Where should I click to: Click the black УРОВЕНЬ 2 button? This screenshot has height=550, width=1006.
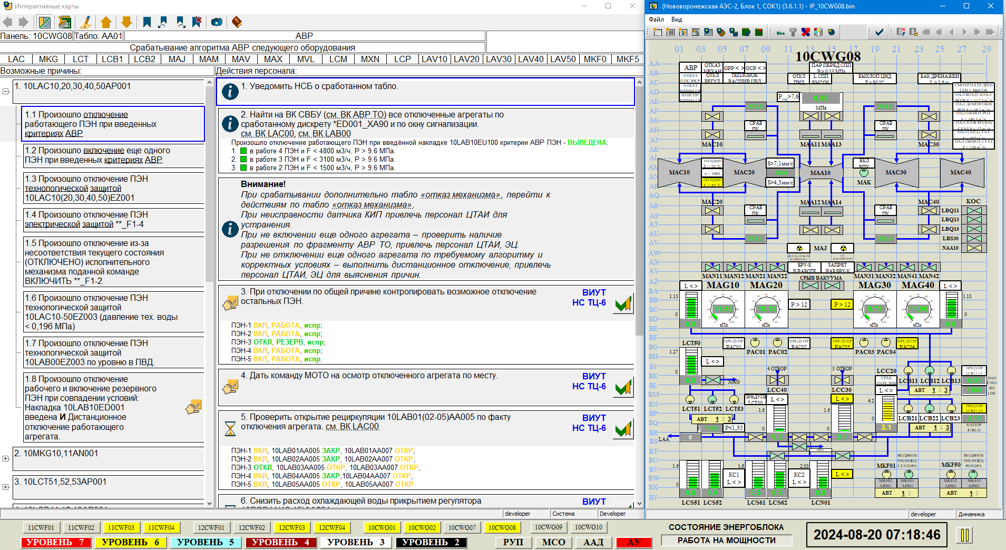pyautogui.click(x=431, y=542)
